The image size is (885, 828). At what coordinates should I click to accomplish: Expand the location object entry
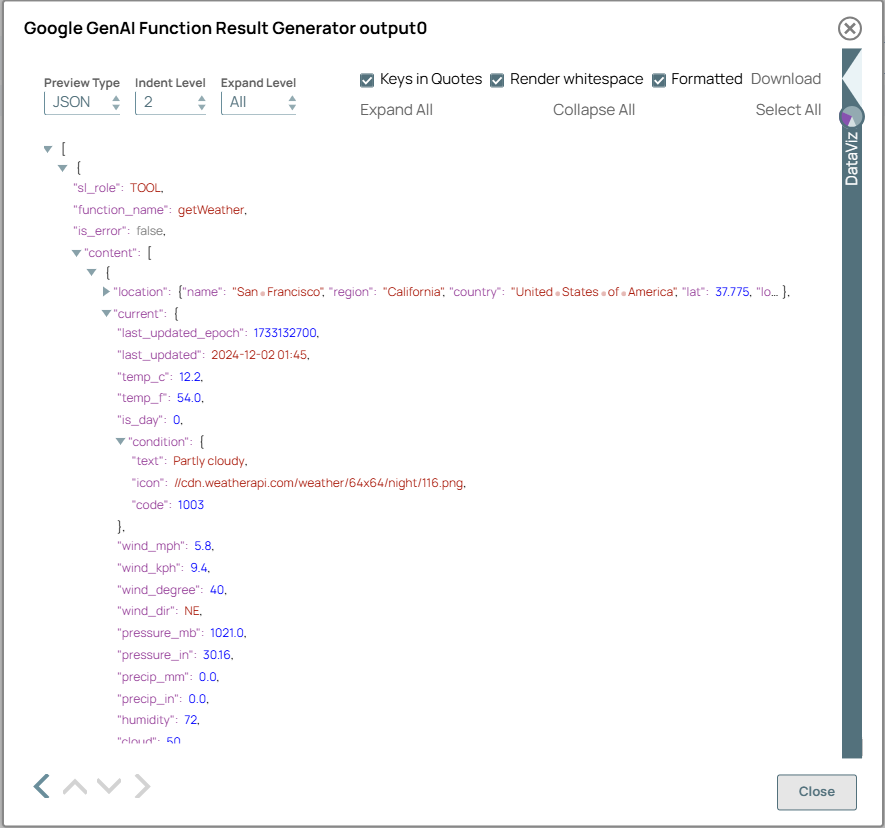pos(107,292)
